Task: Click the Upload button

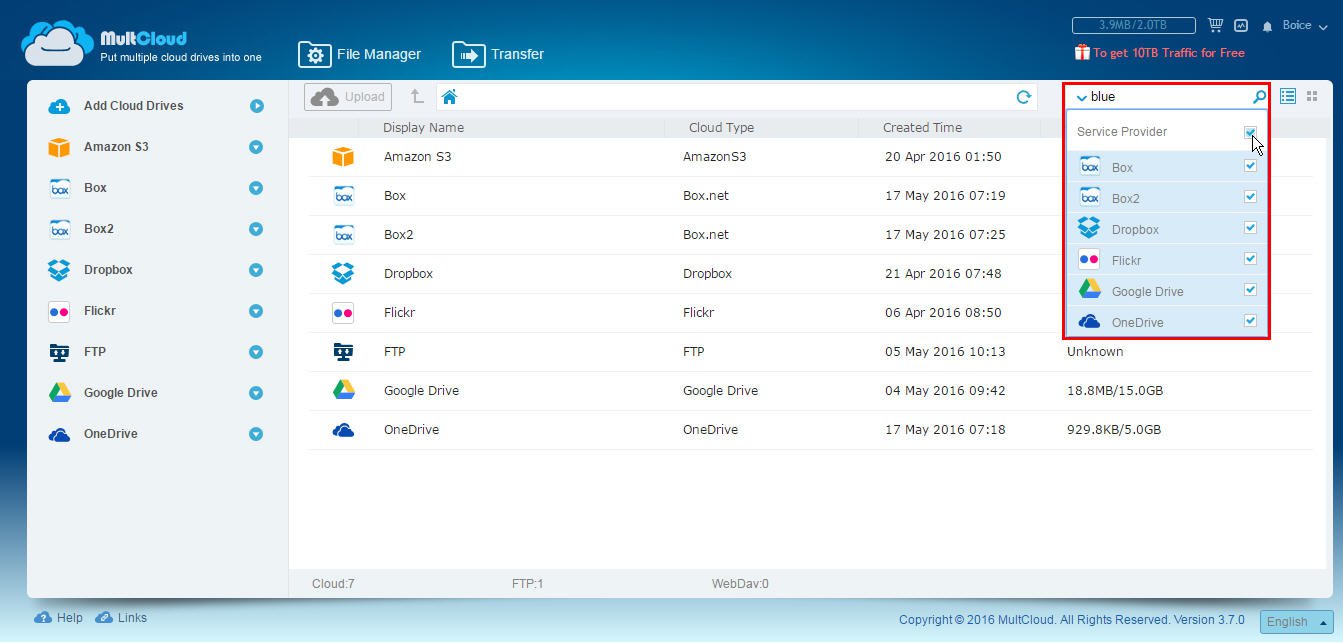Action: point(348,97)
